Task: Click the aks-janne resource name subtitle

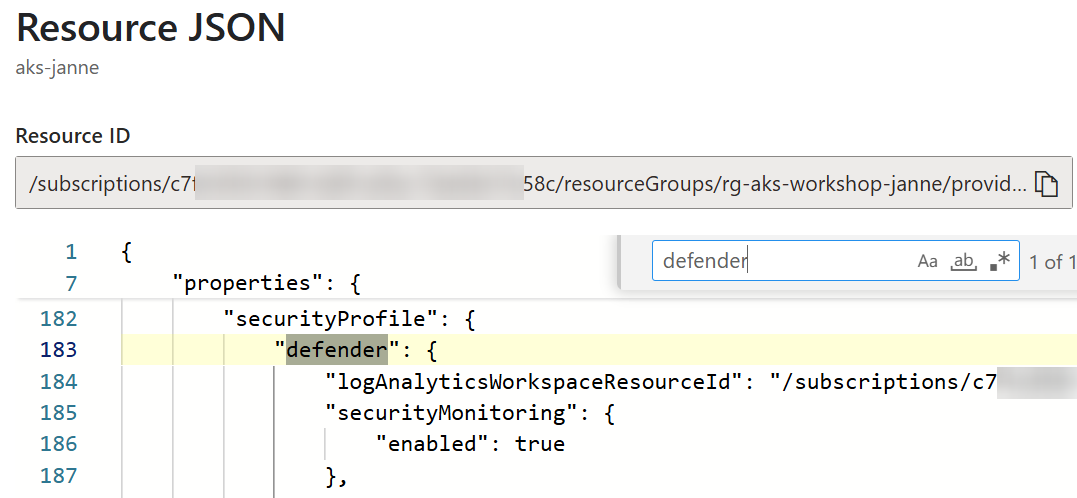Action: point(57,68)
